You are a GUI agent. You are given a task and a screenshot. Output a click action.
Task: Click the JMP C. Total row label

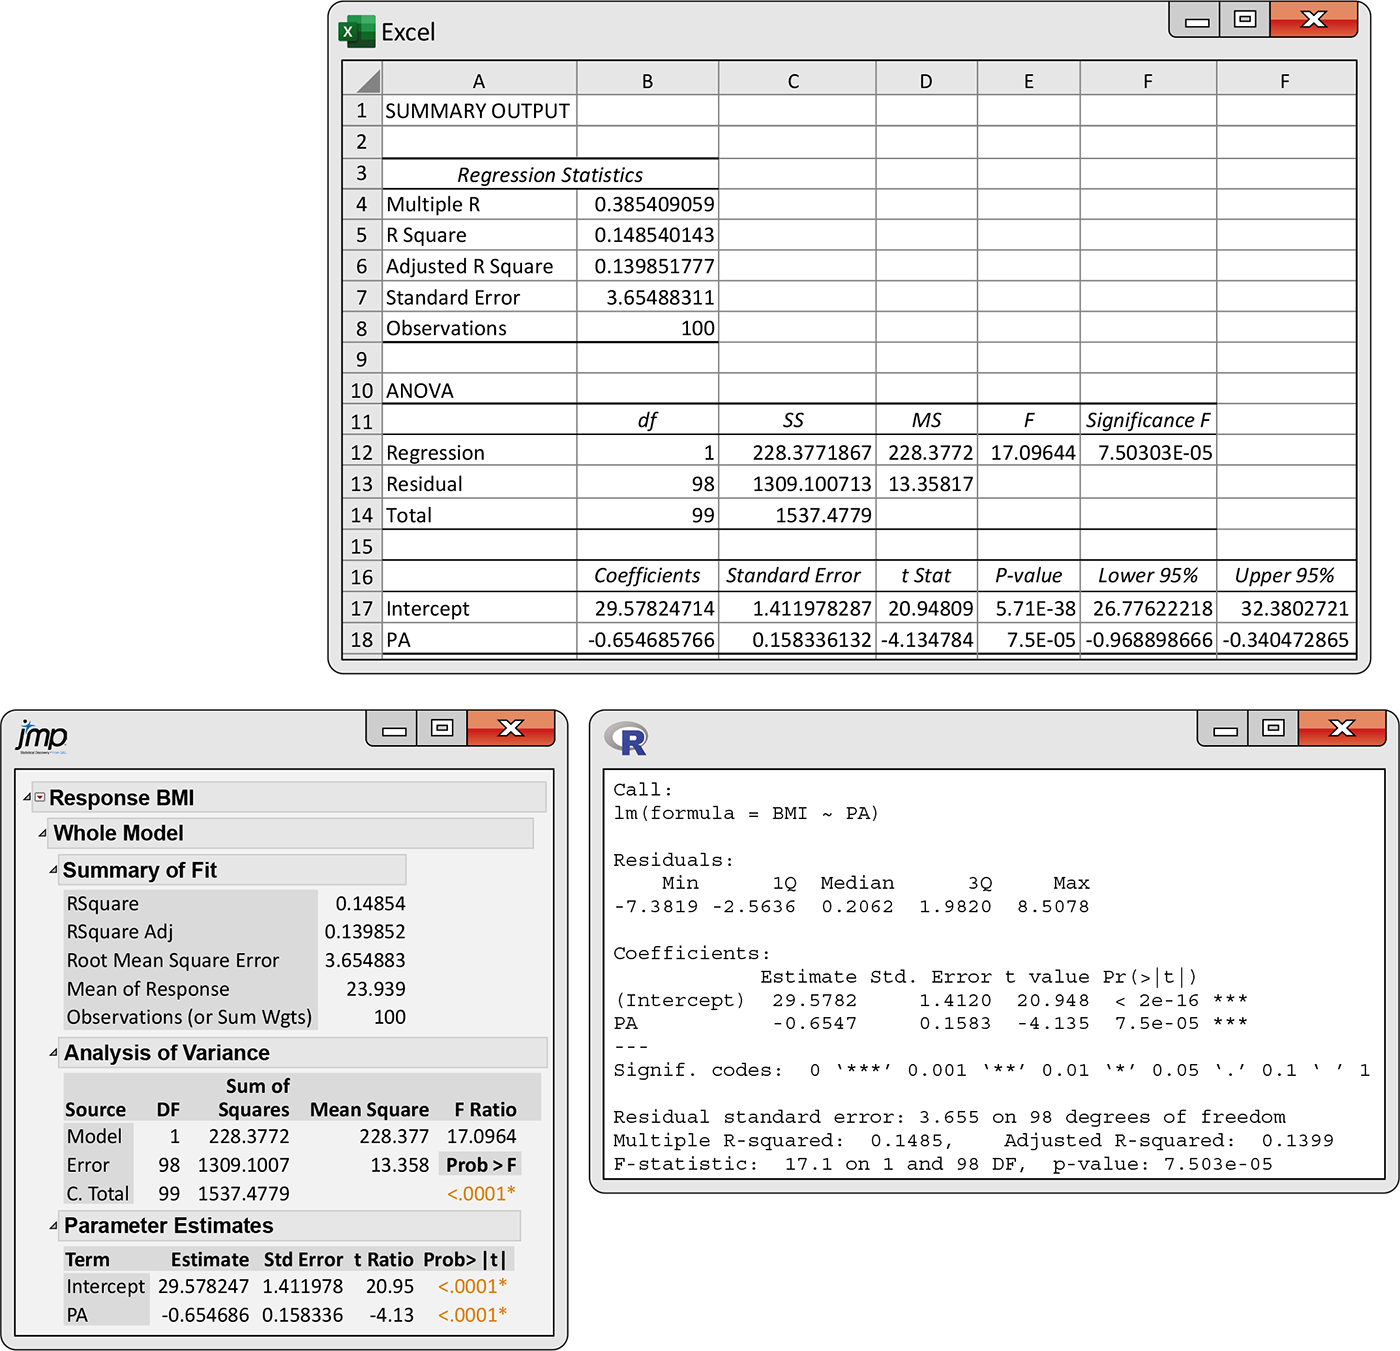[97, 1194]
